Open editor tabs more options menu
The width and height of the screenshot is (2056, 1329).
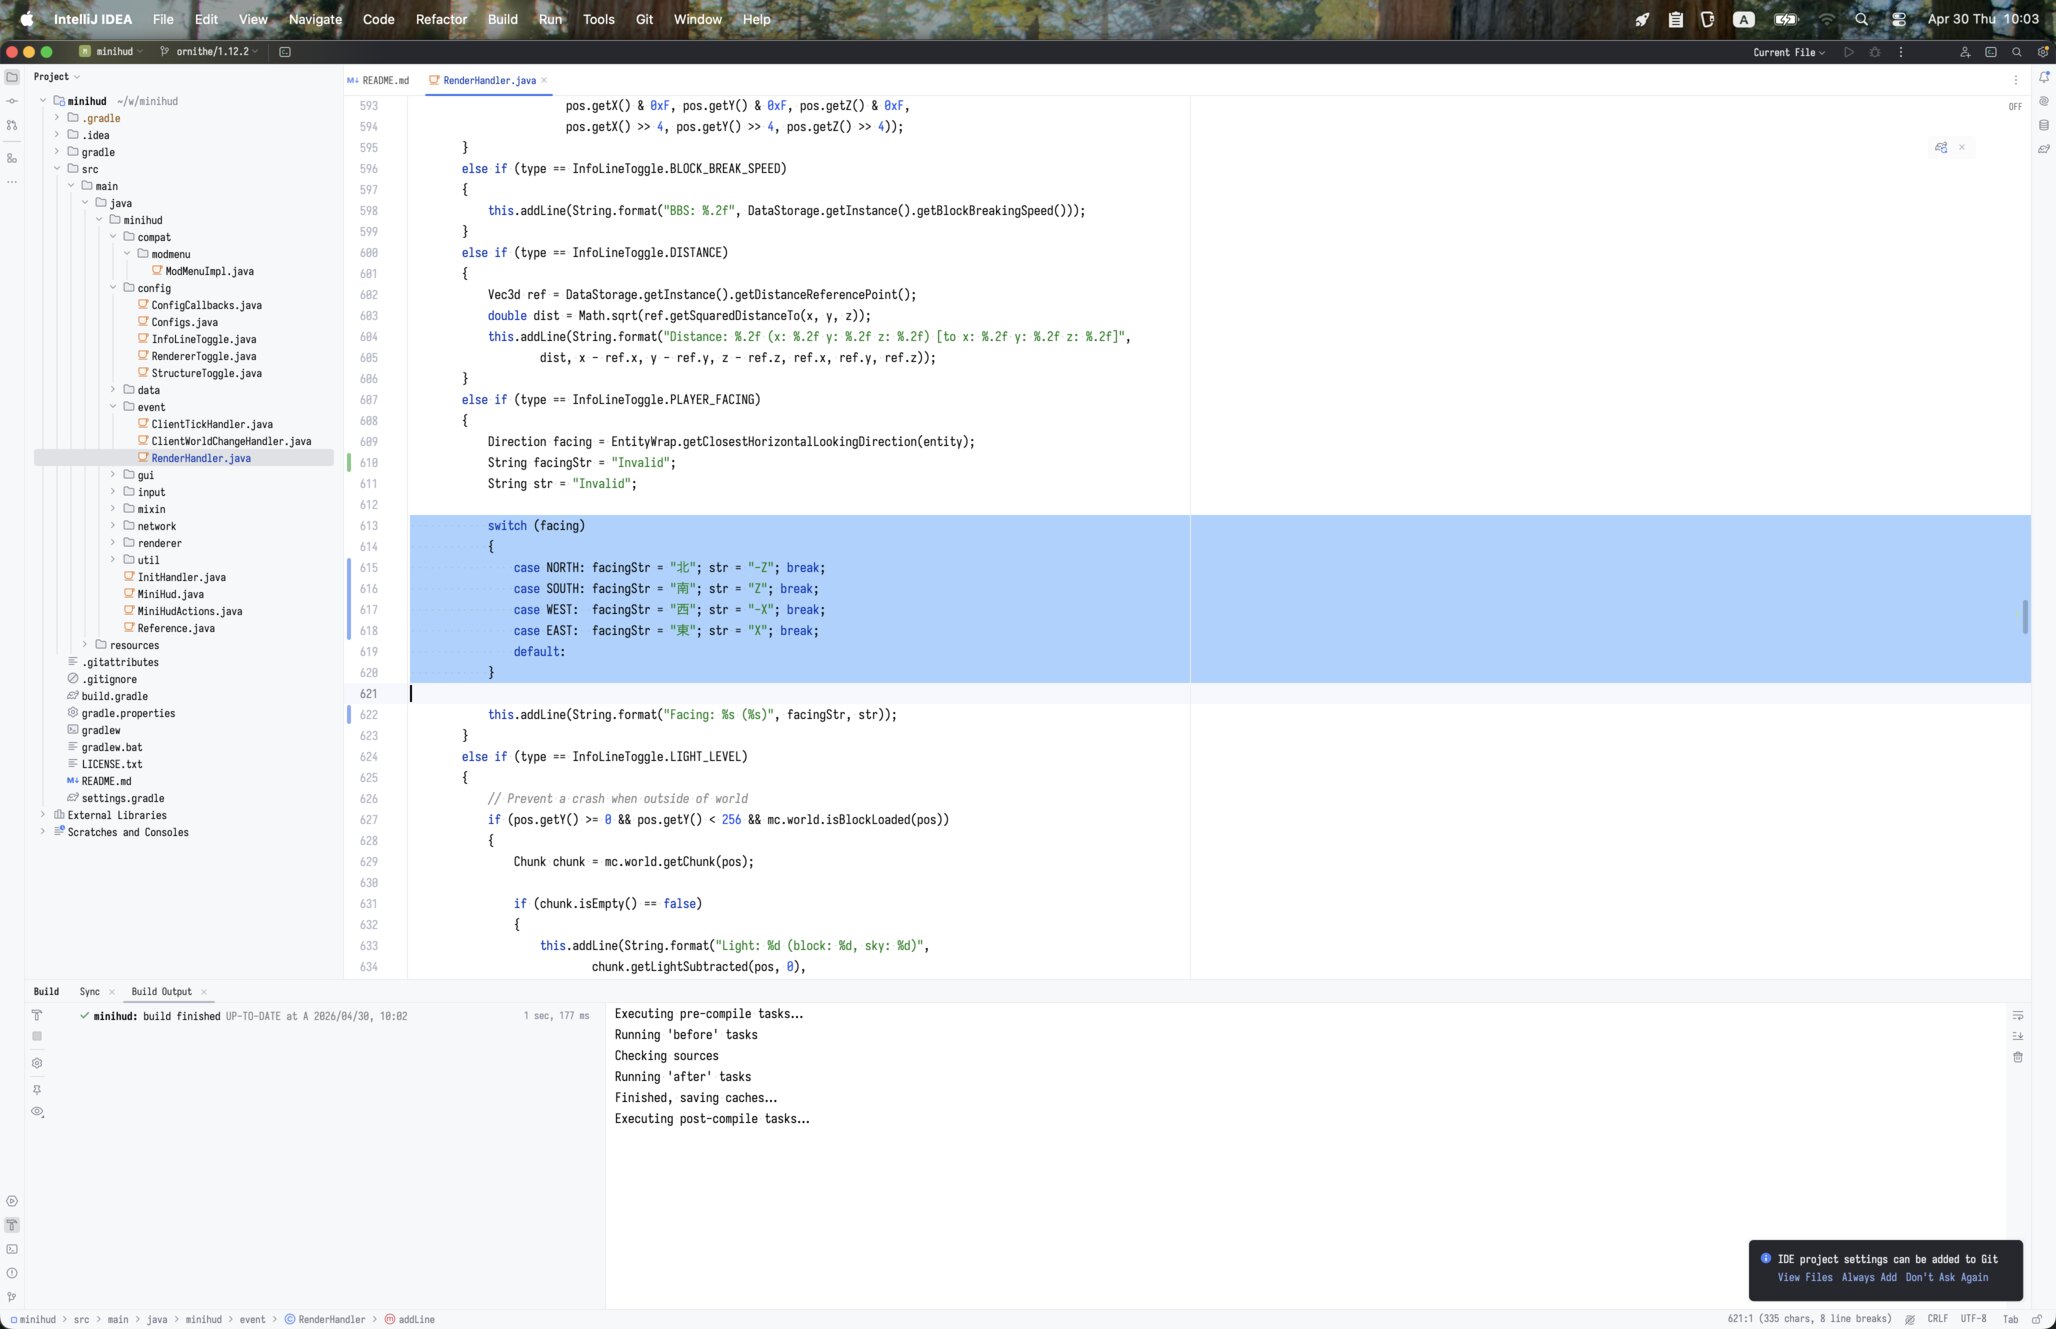click(x=2015, y=80)
